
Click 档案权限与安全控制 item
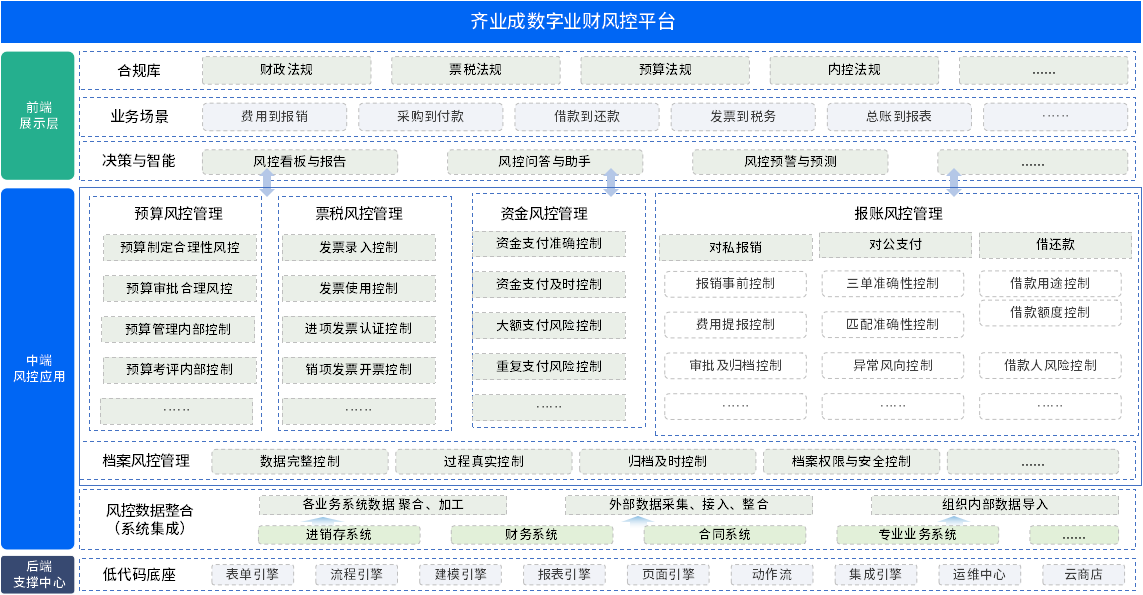[851, 462]
